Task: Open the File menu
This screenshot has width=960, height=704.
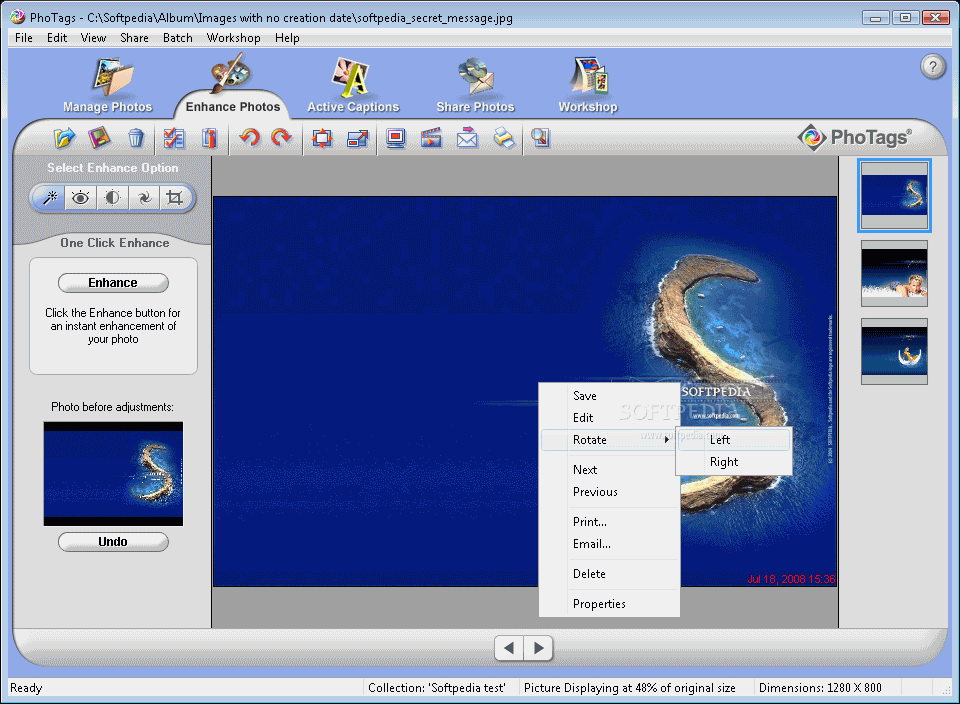Action: tap(24, 38)
